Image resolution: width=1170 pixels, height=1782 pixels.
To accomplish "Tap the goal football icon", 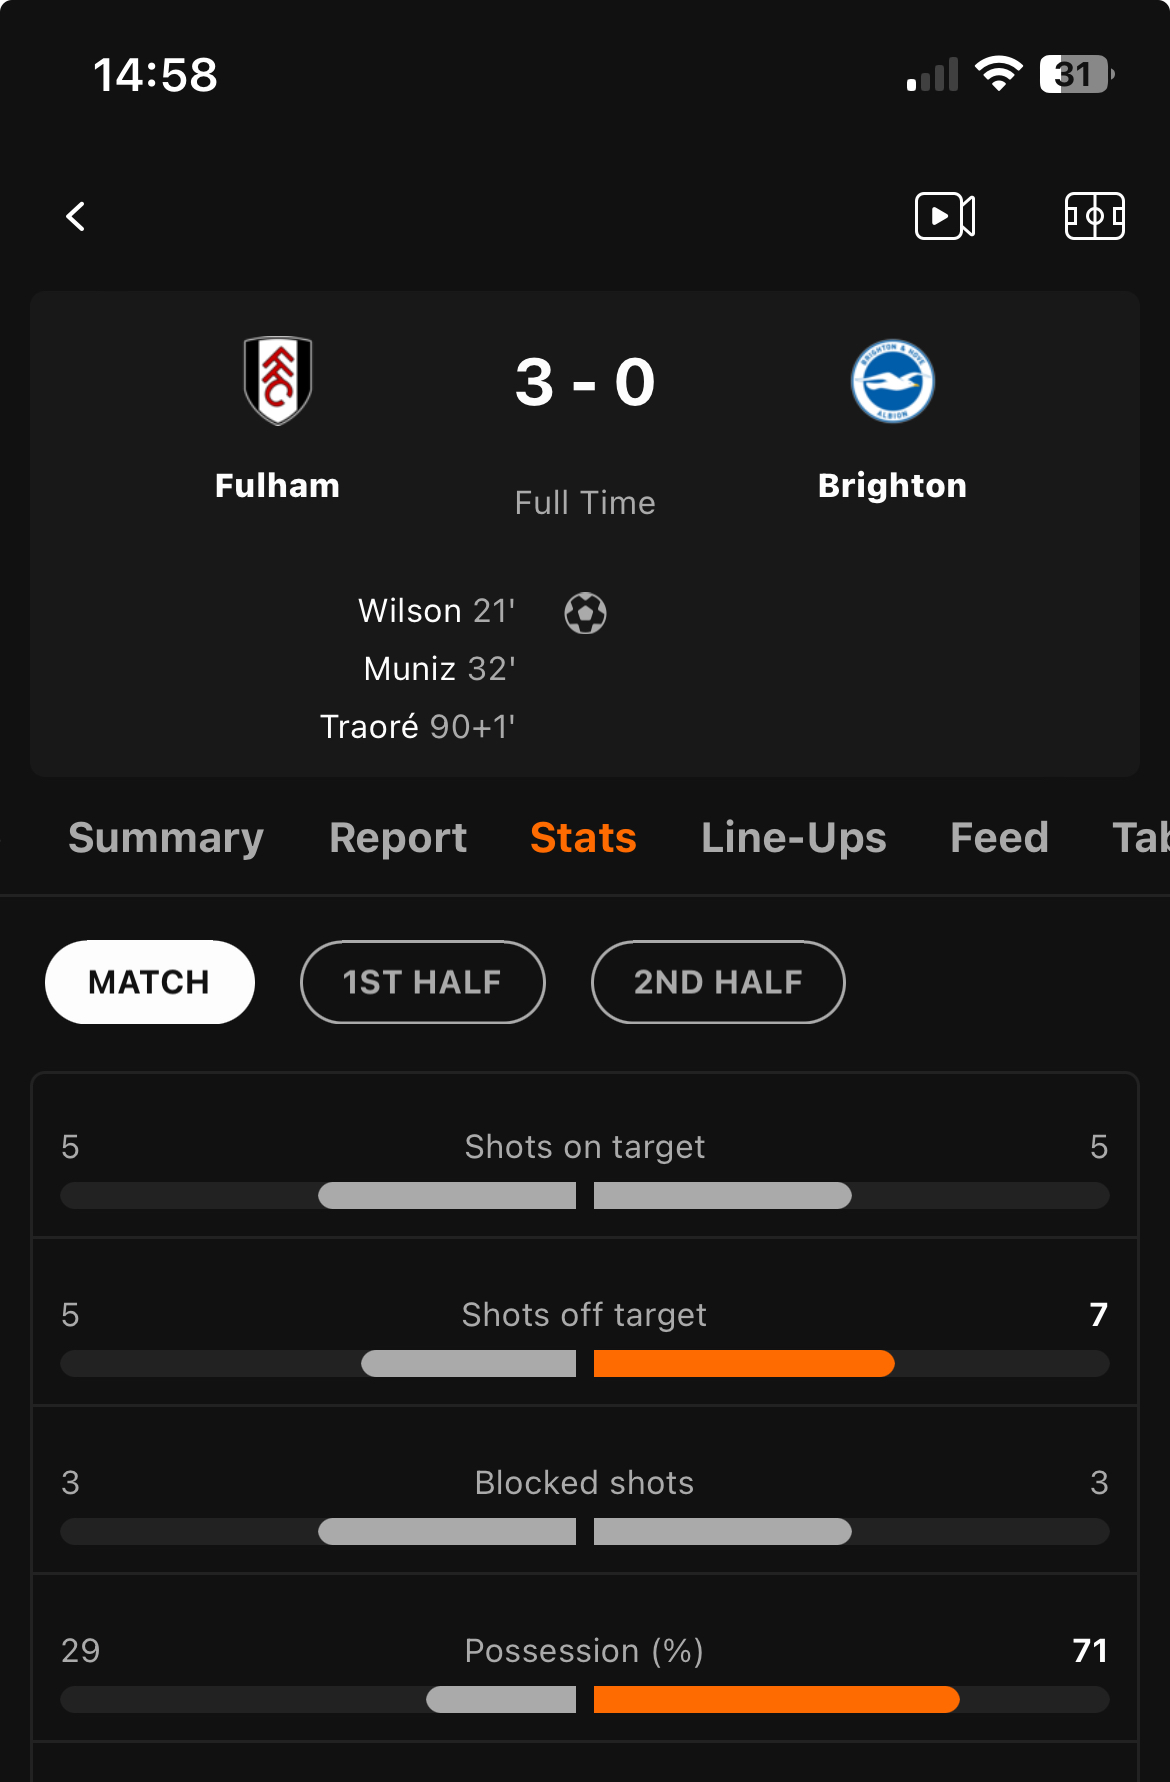I will [585, 613].
